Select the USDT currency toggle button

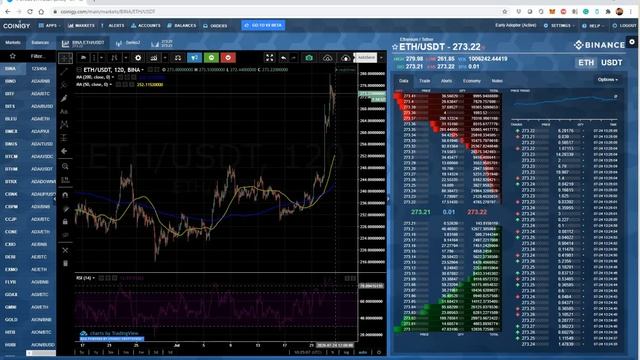(611, 62)
